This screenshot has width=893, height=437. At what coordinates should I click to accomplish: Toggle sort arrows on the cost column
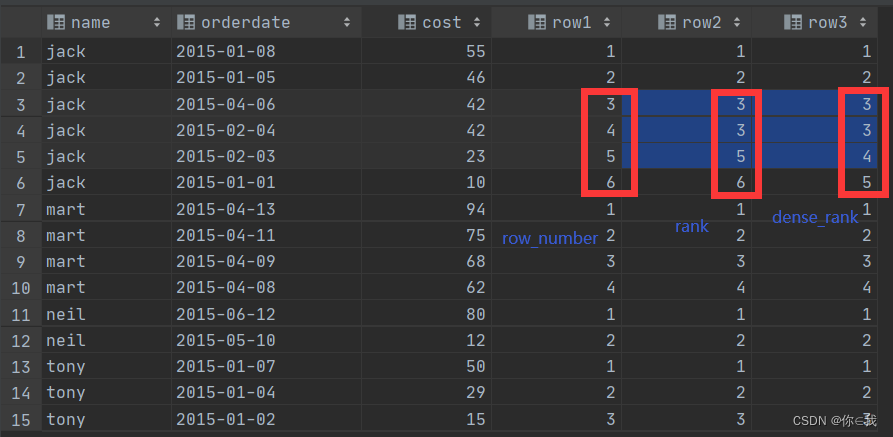(477, 22)
